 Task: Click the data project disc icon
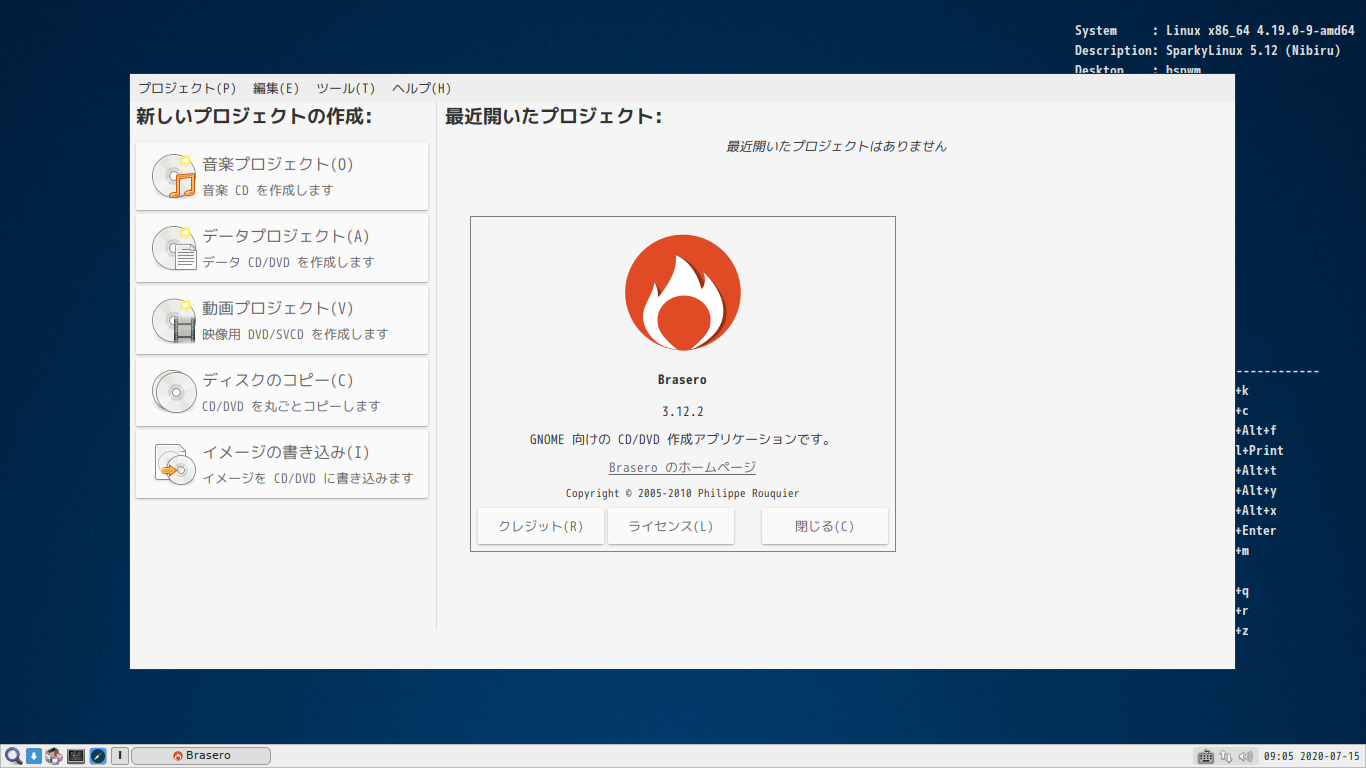(174, 248)
